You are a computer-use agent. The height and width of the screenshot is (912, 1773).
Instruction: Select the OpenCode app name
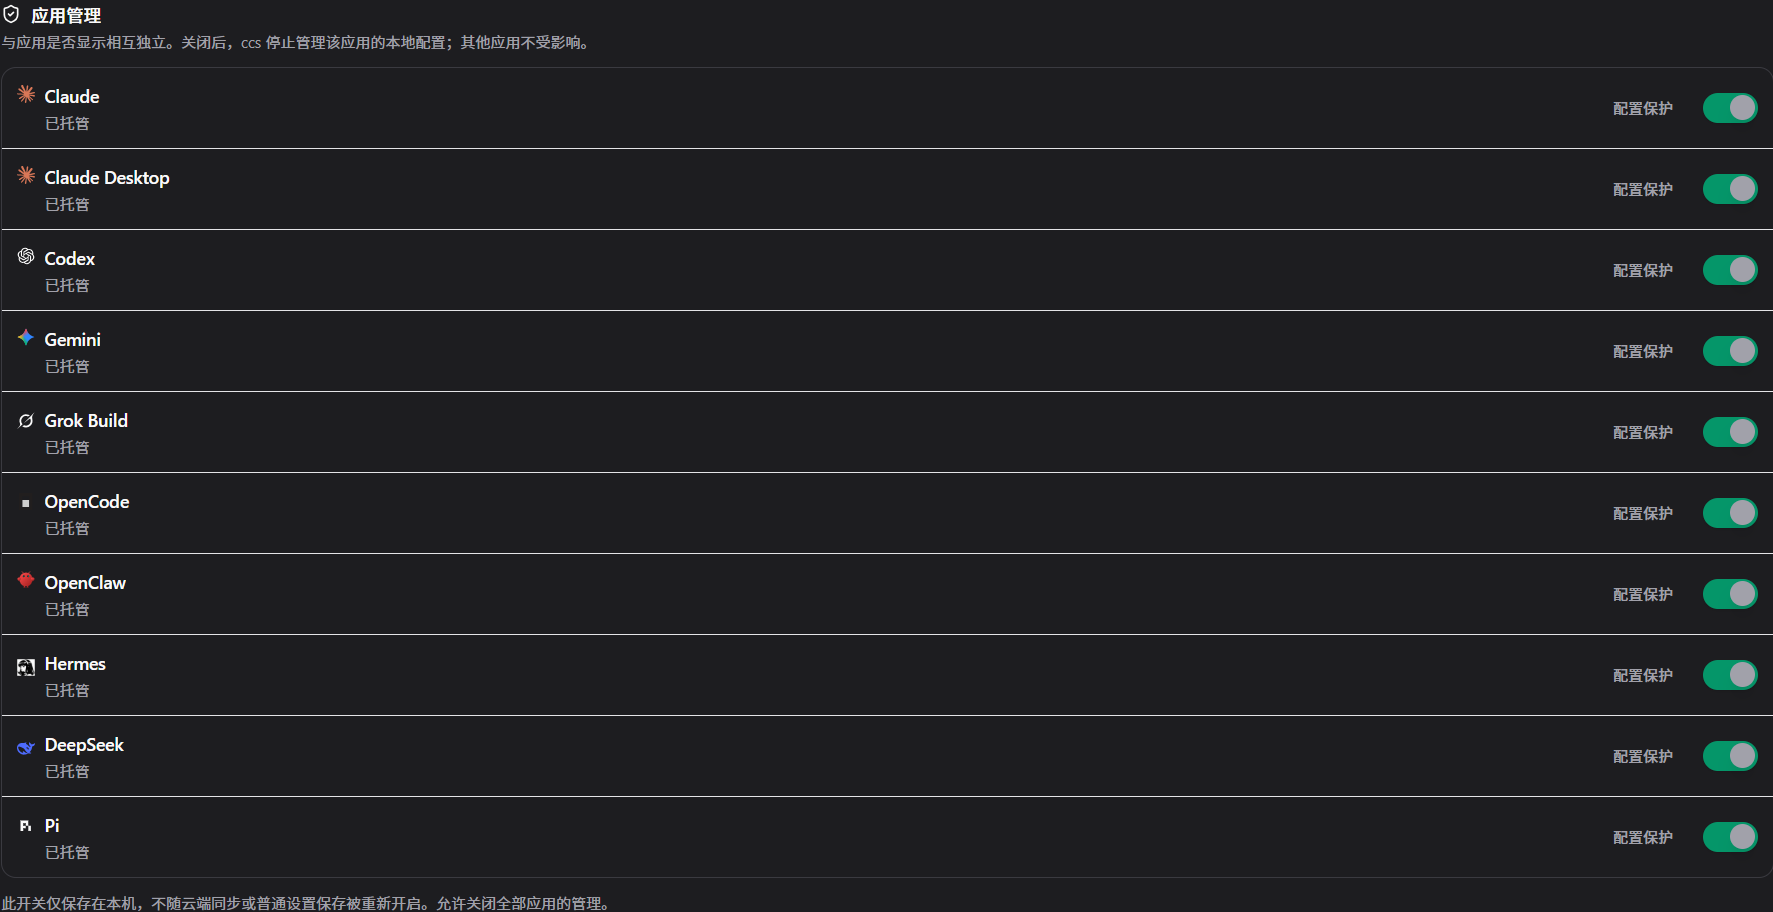87,502
